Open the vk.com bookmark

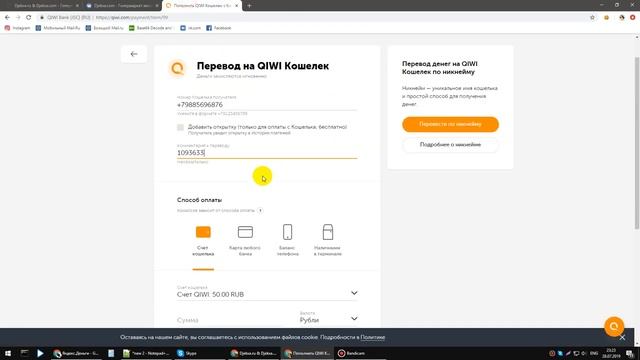(191, 28)
